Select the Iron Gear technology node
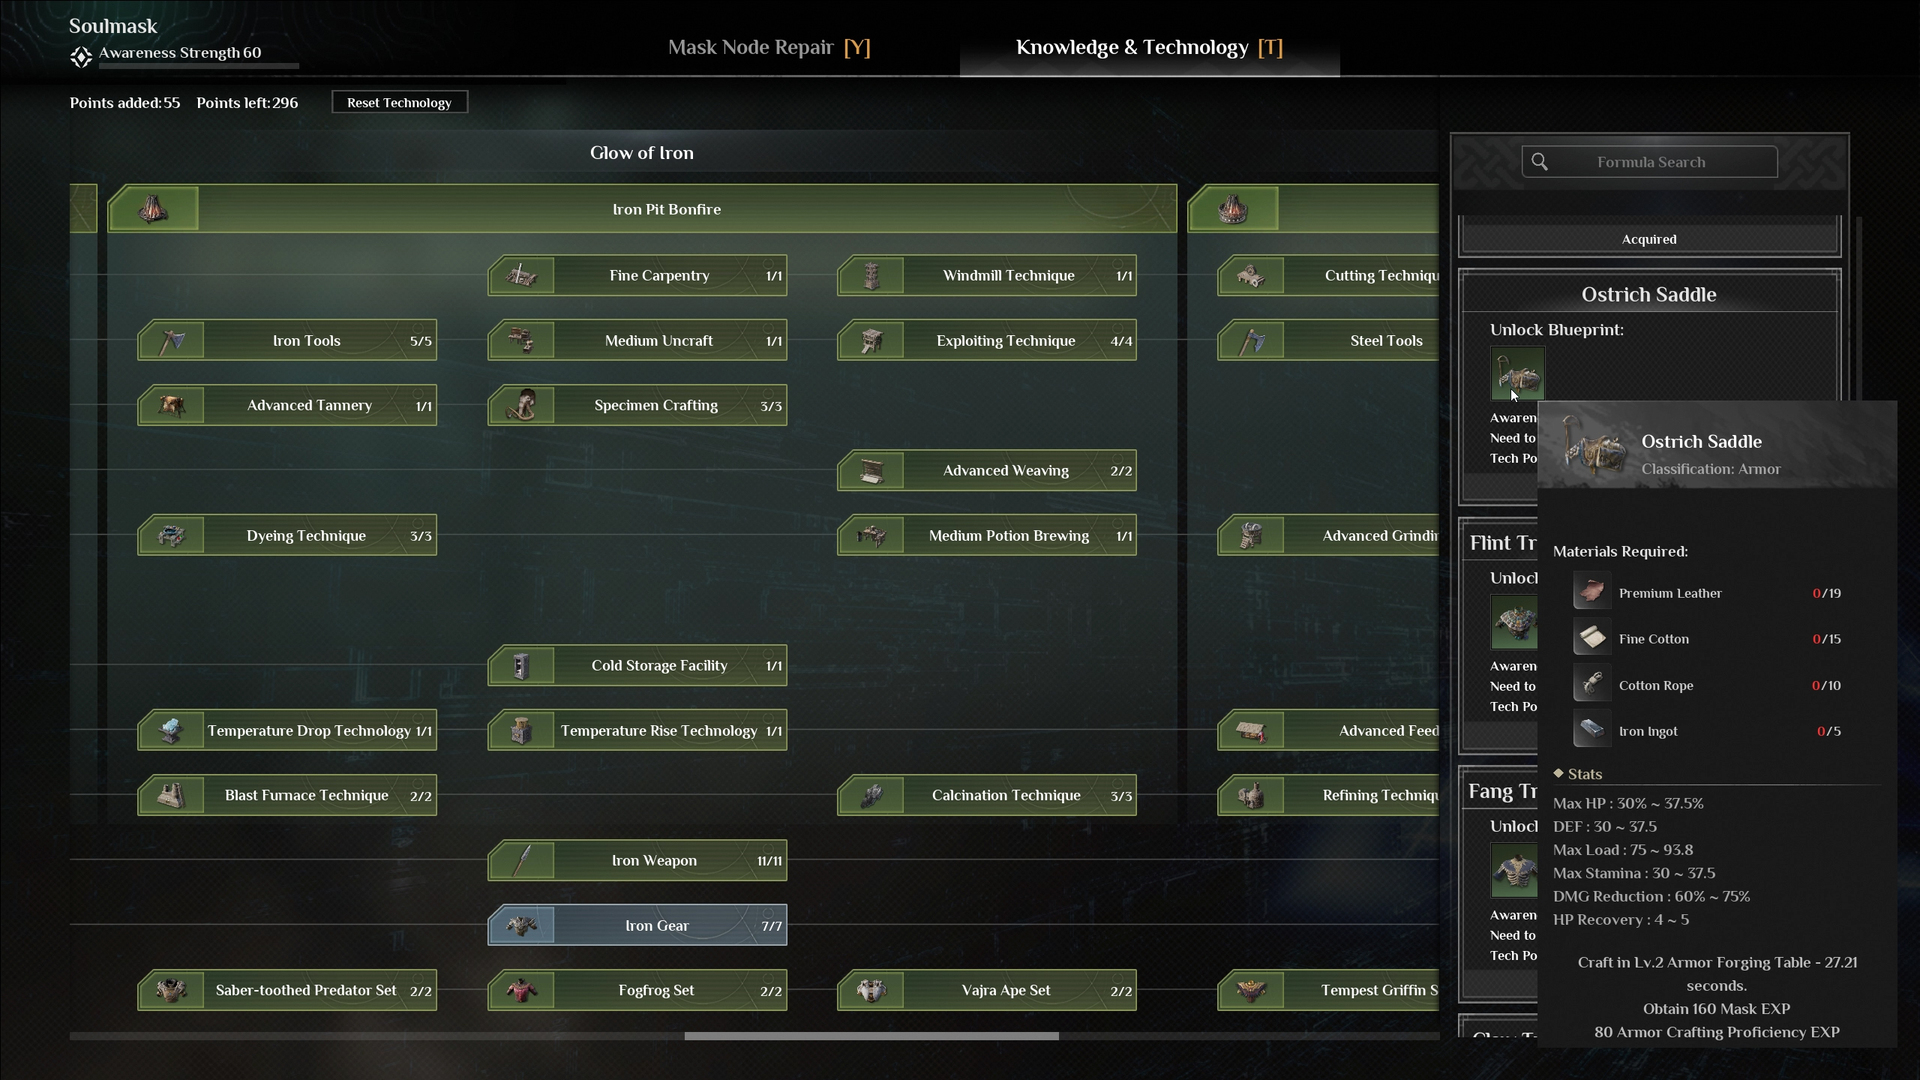Image resolution: width=1920 pixels, height=1080 pixels. coord(656,926)
